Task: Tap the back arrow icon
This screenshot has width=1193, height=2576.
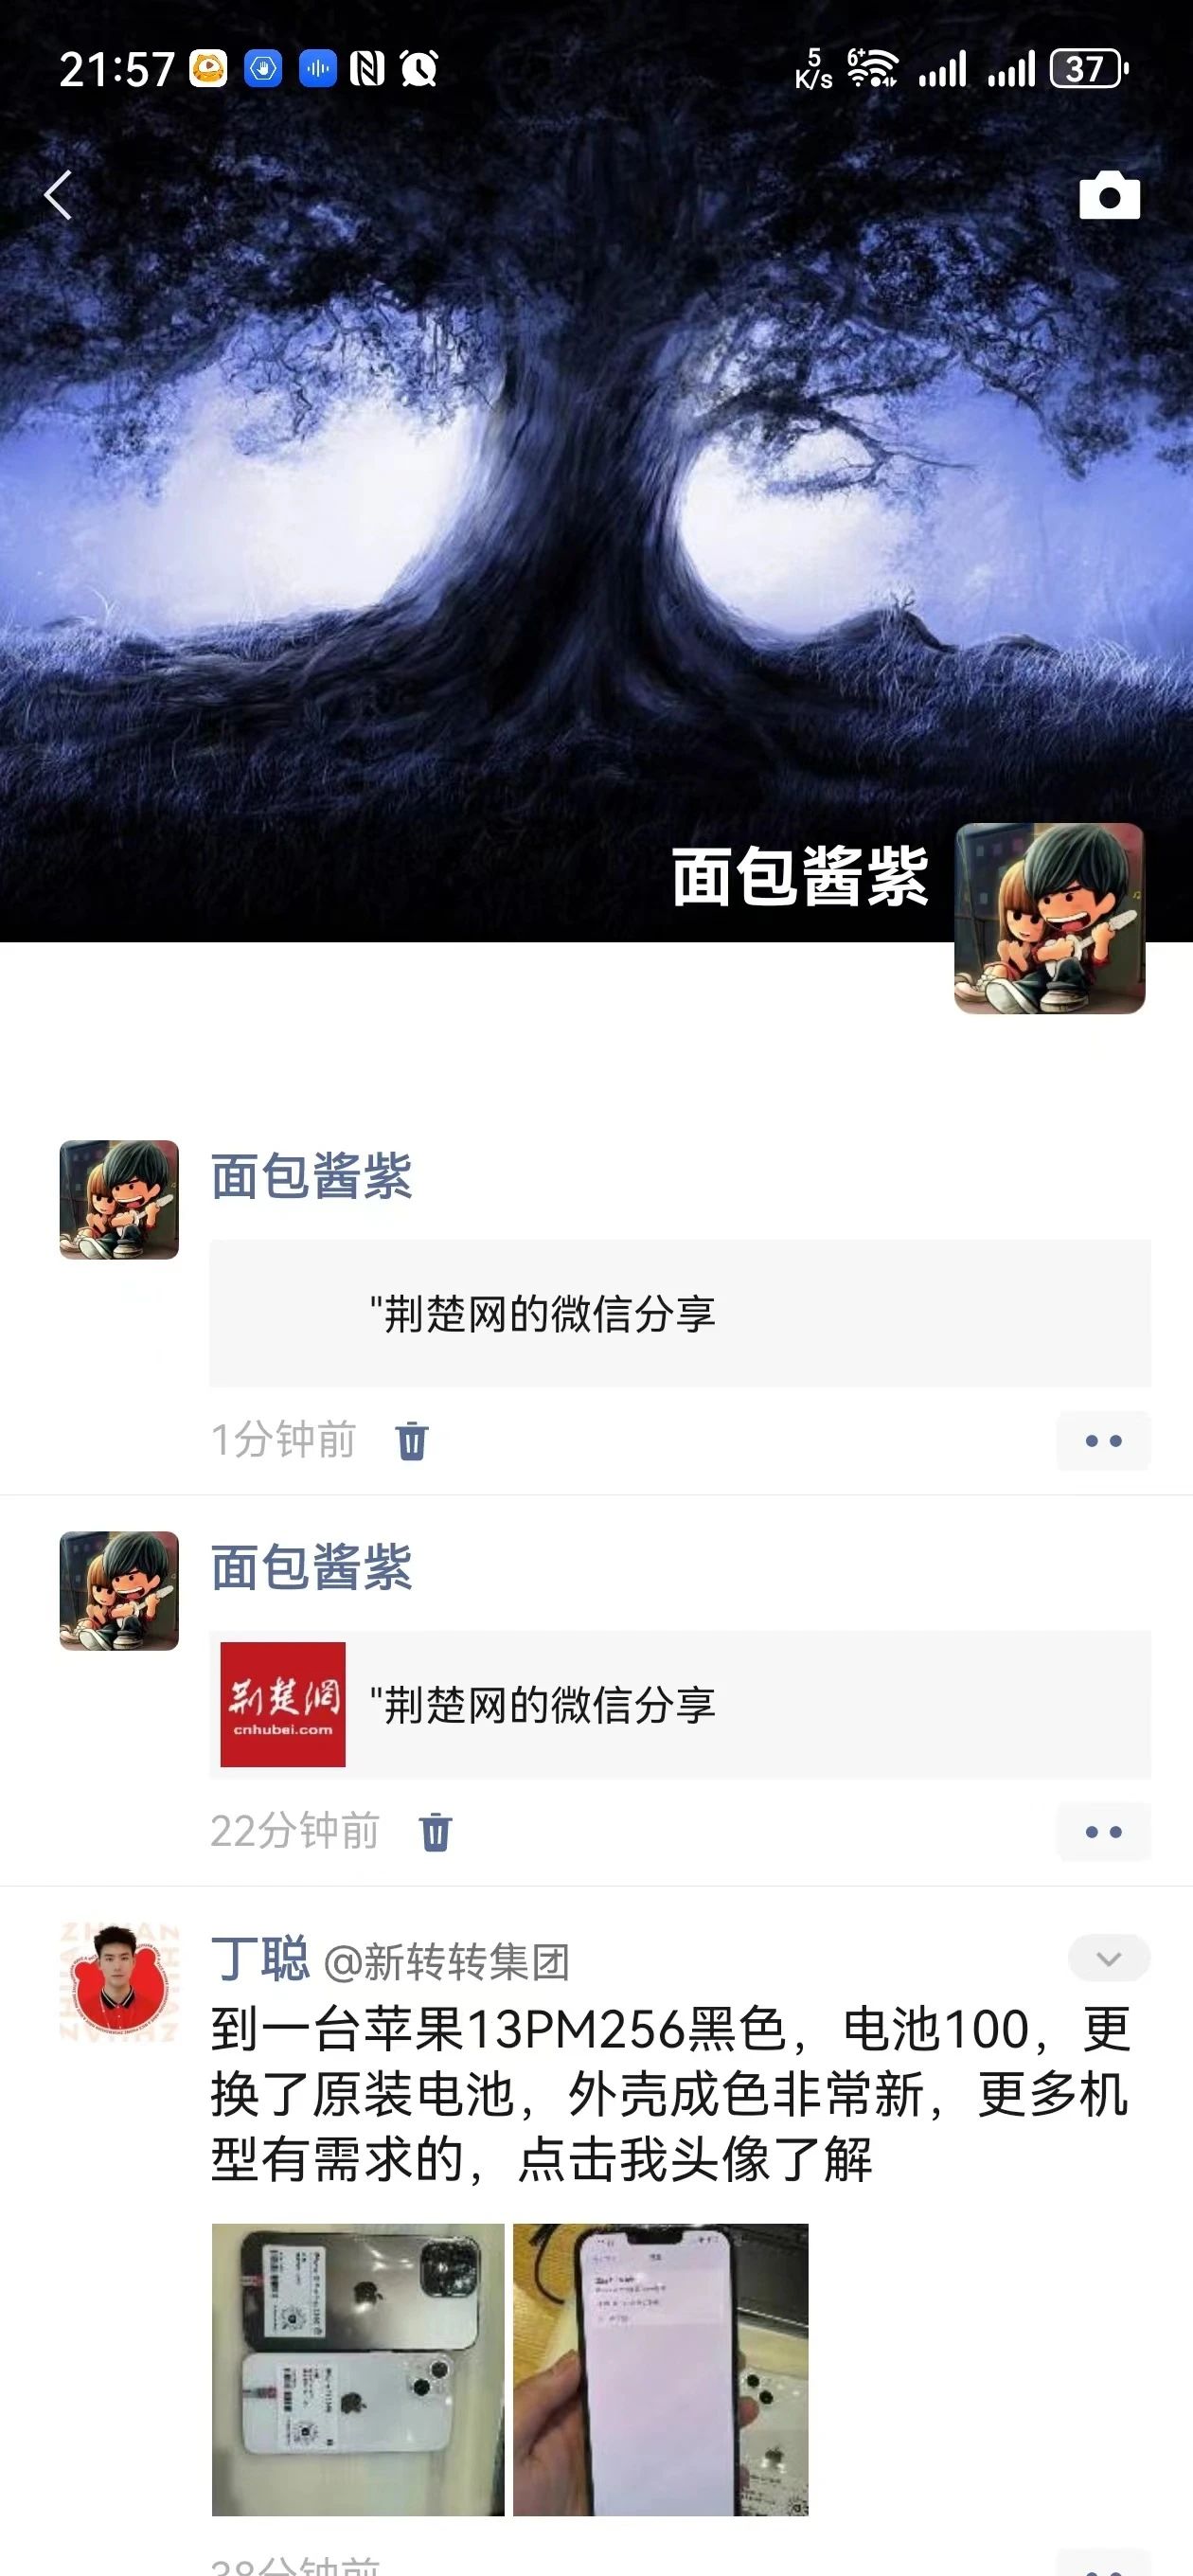Action: coord(58,194)
